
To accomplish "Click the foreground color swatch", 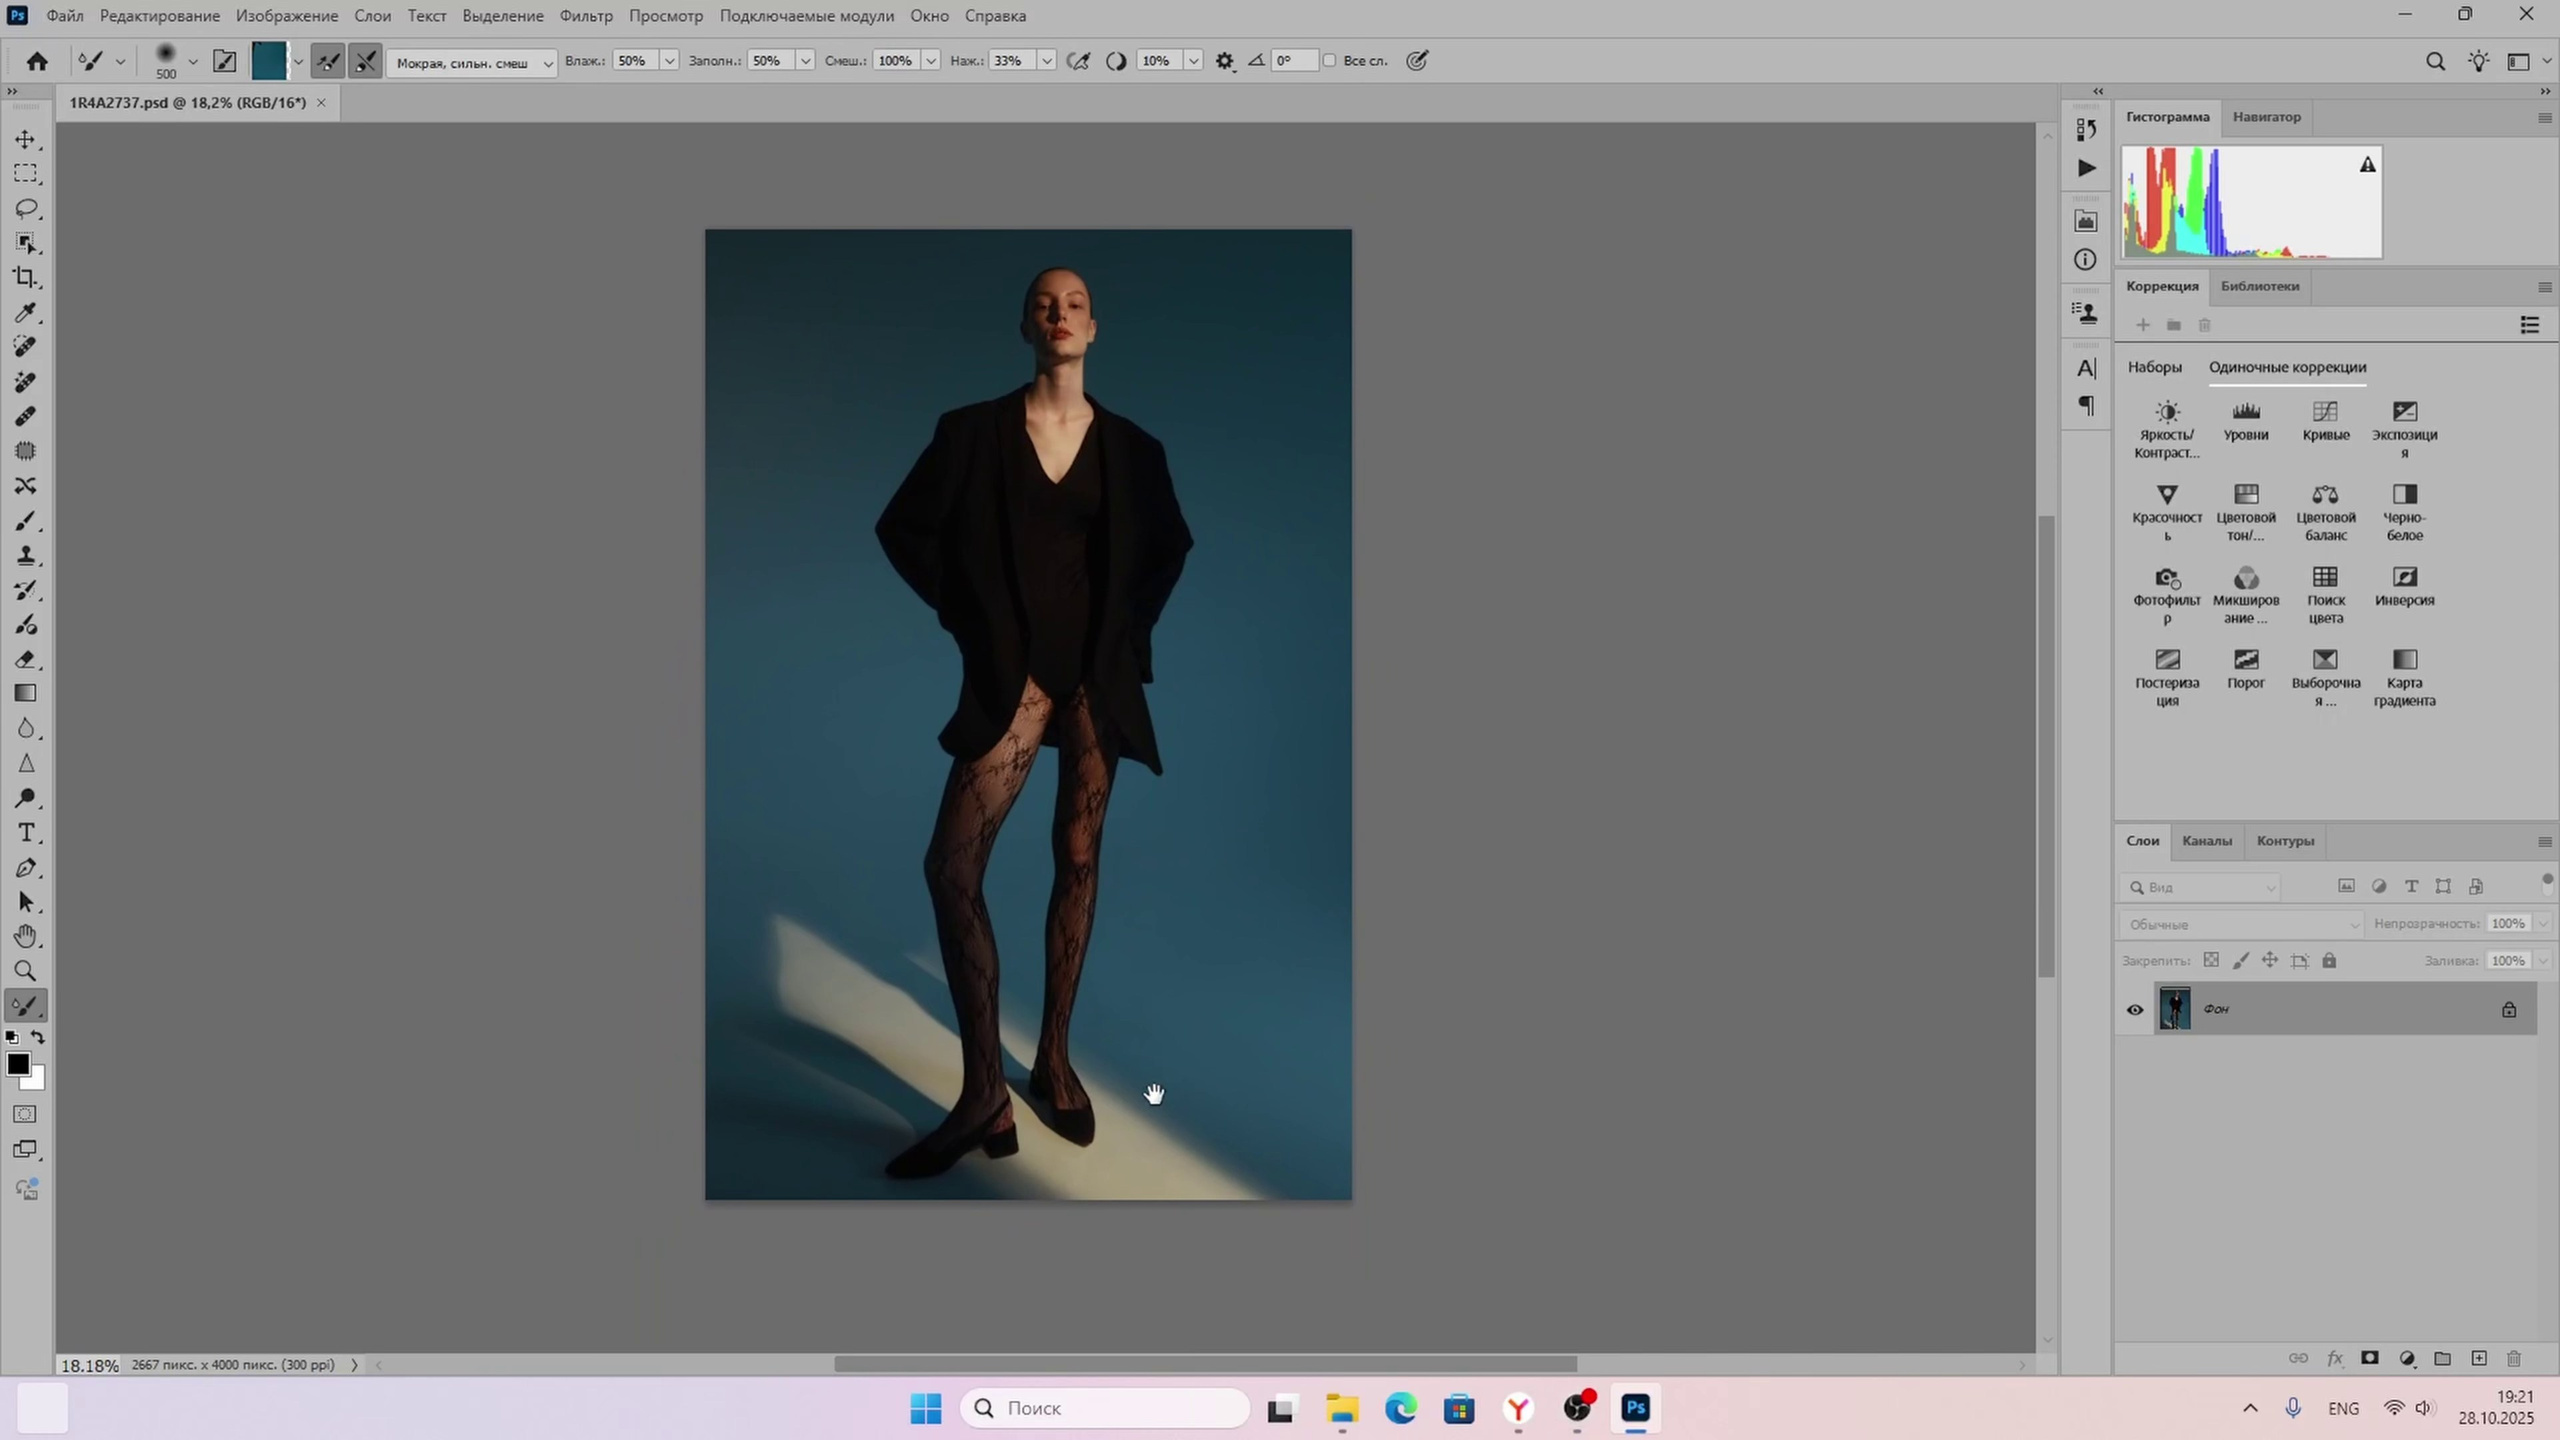I will pos(17,1064).
